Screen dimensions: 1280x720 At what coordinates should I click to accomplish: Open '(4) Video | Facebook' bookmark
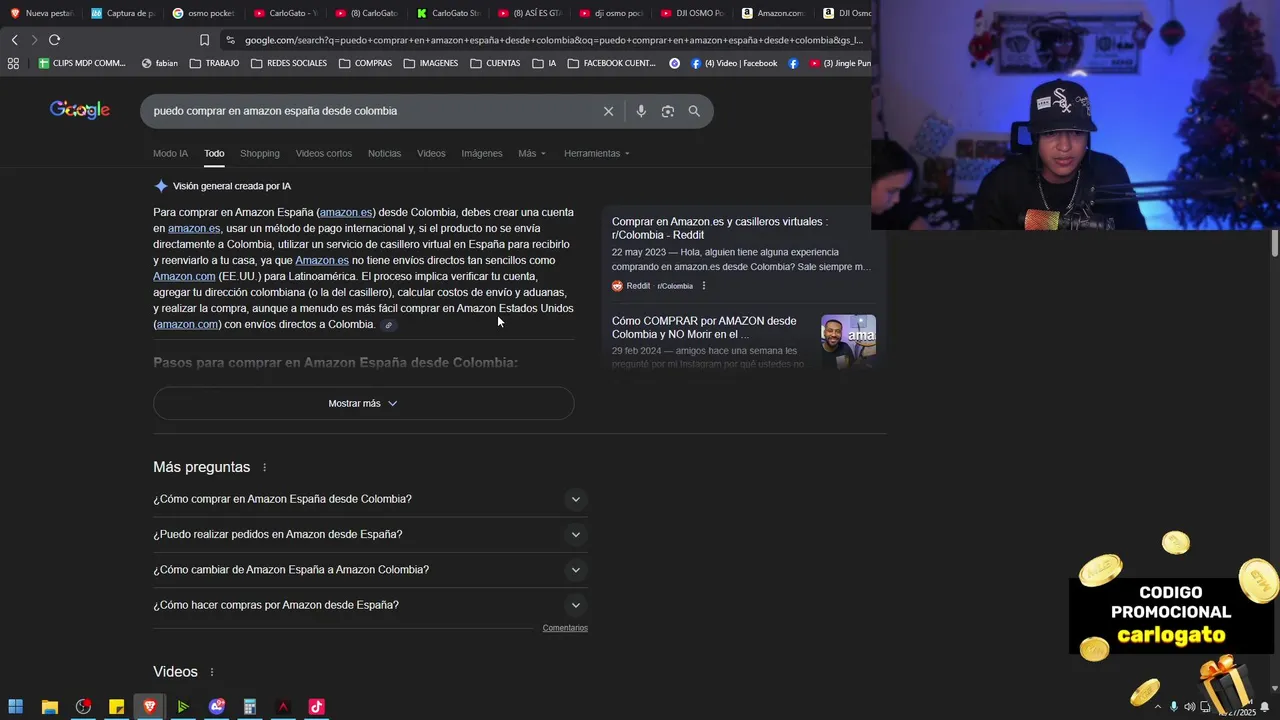point(733,63)
